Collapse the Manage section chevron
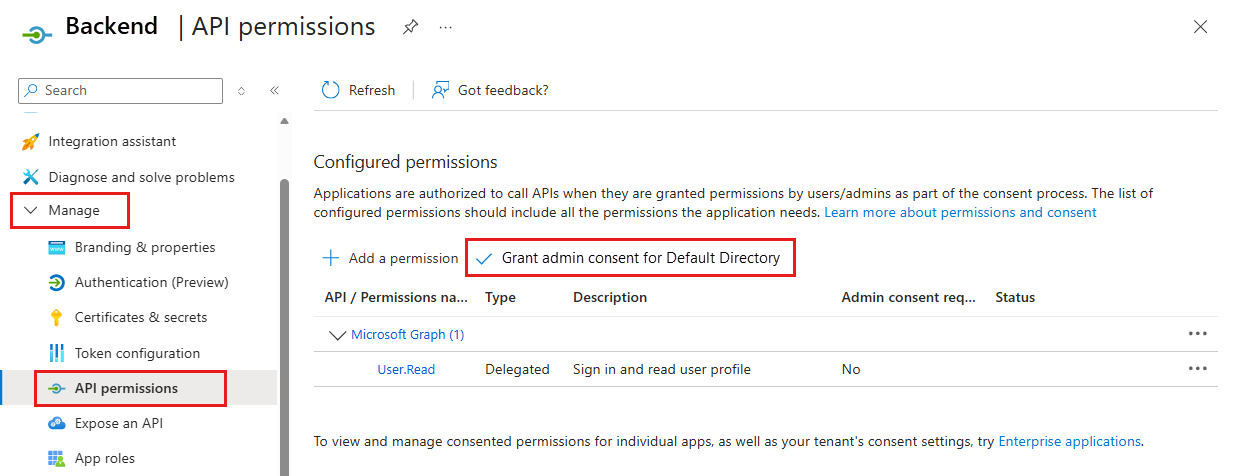 (30, 211)
